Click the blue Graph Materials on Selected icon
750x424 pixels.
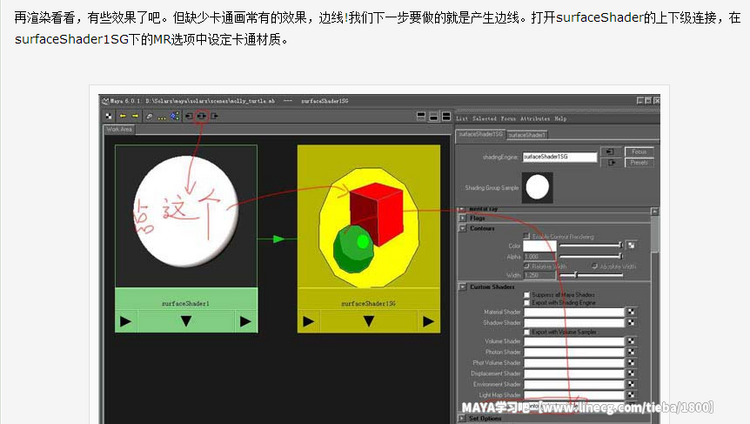tap(175, 116)
